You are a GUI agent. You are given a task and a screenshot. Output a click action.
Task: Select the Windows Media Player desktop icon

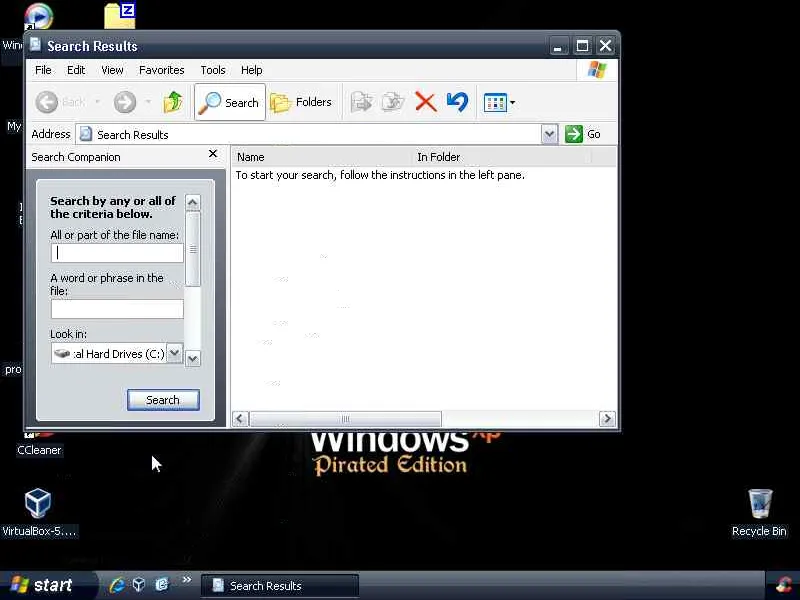click(38, 15)
